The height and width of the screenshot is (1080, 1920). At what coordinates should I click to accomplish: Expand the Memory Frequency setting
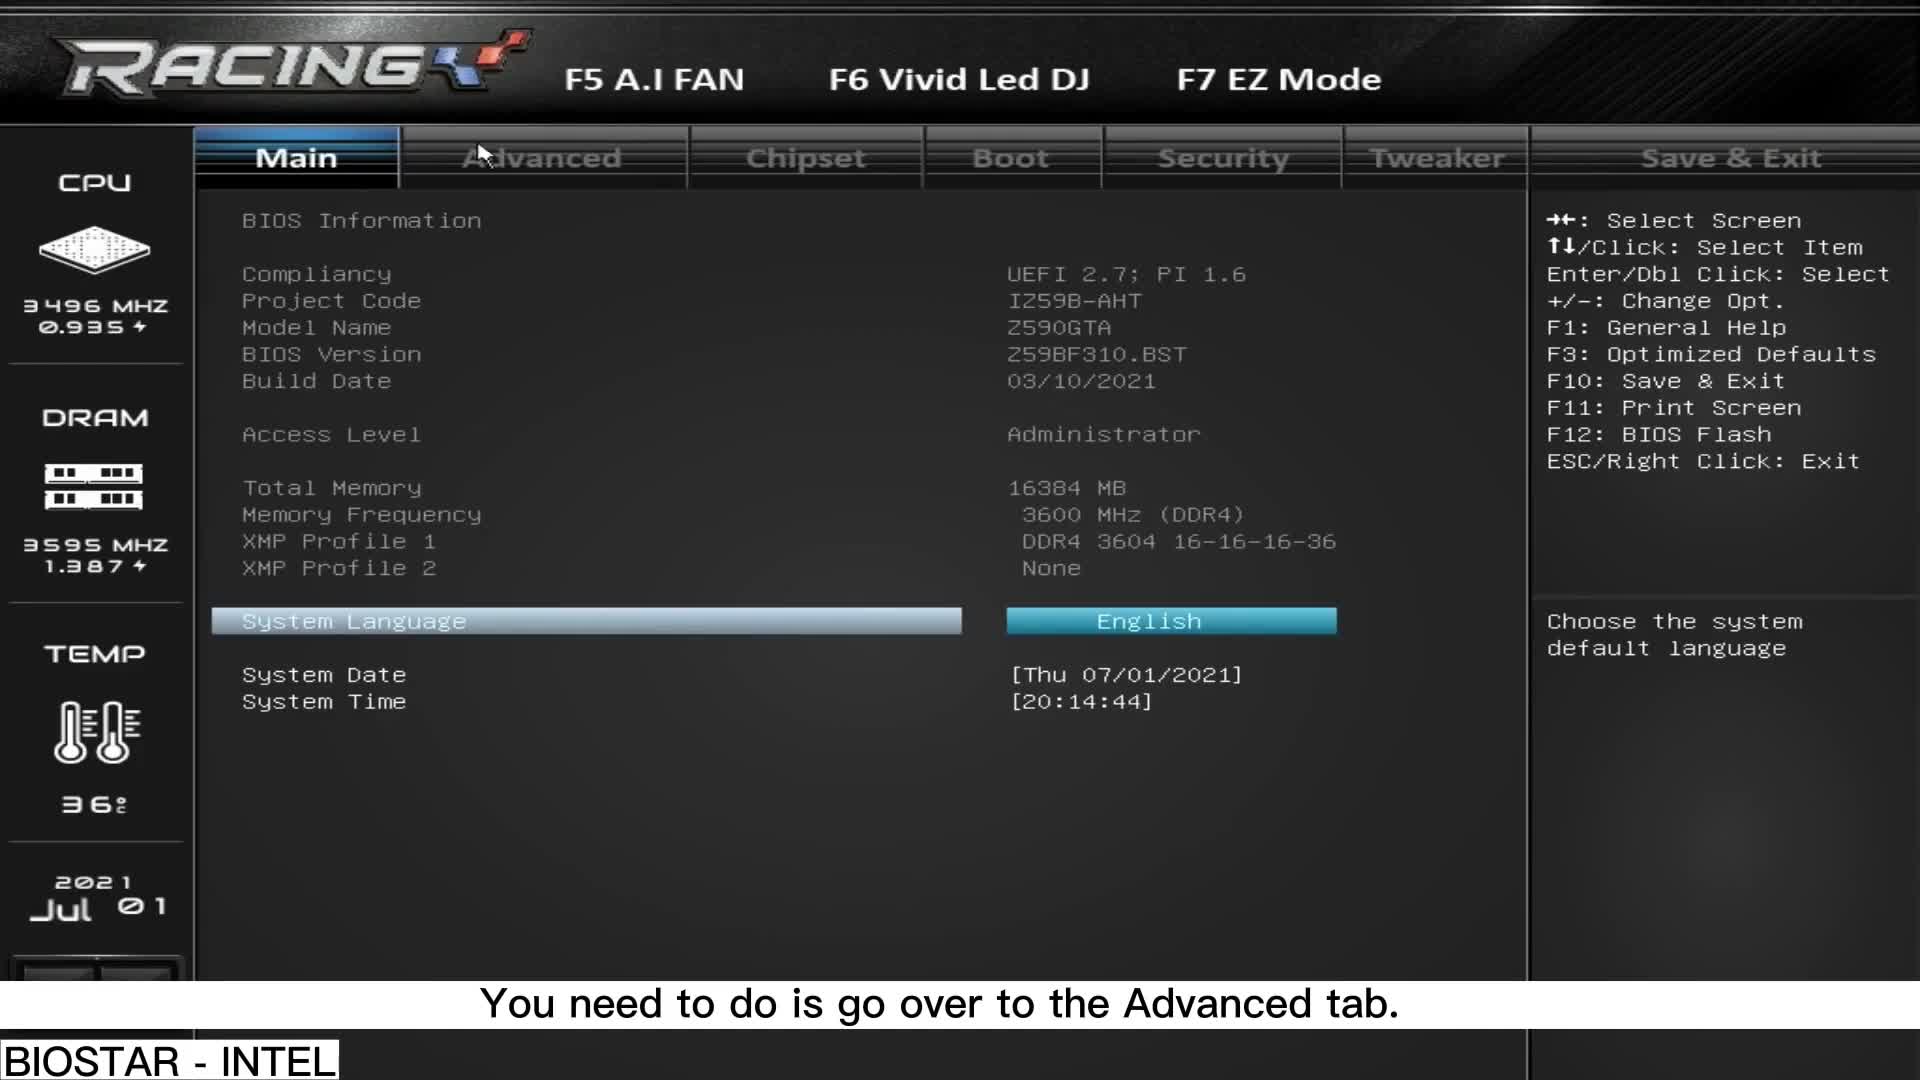tap(361, 514)
